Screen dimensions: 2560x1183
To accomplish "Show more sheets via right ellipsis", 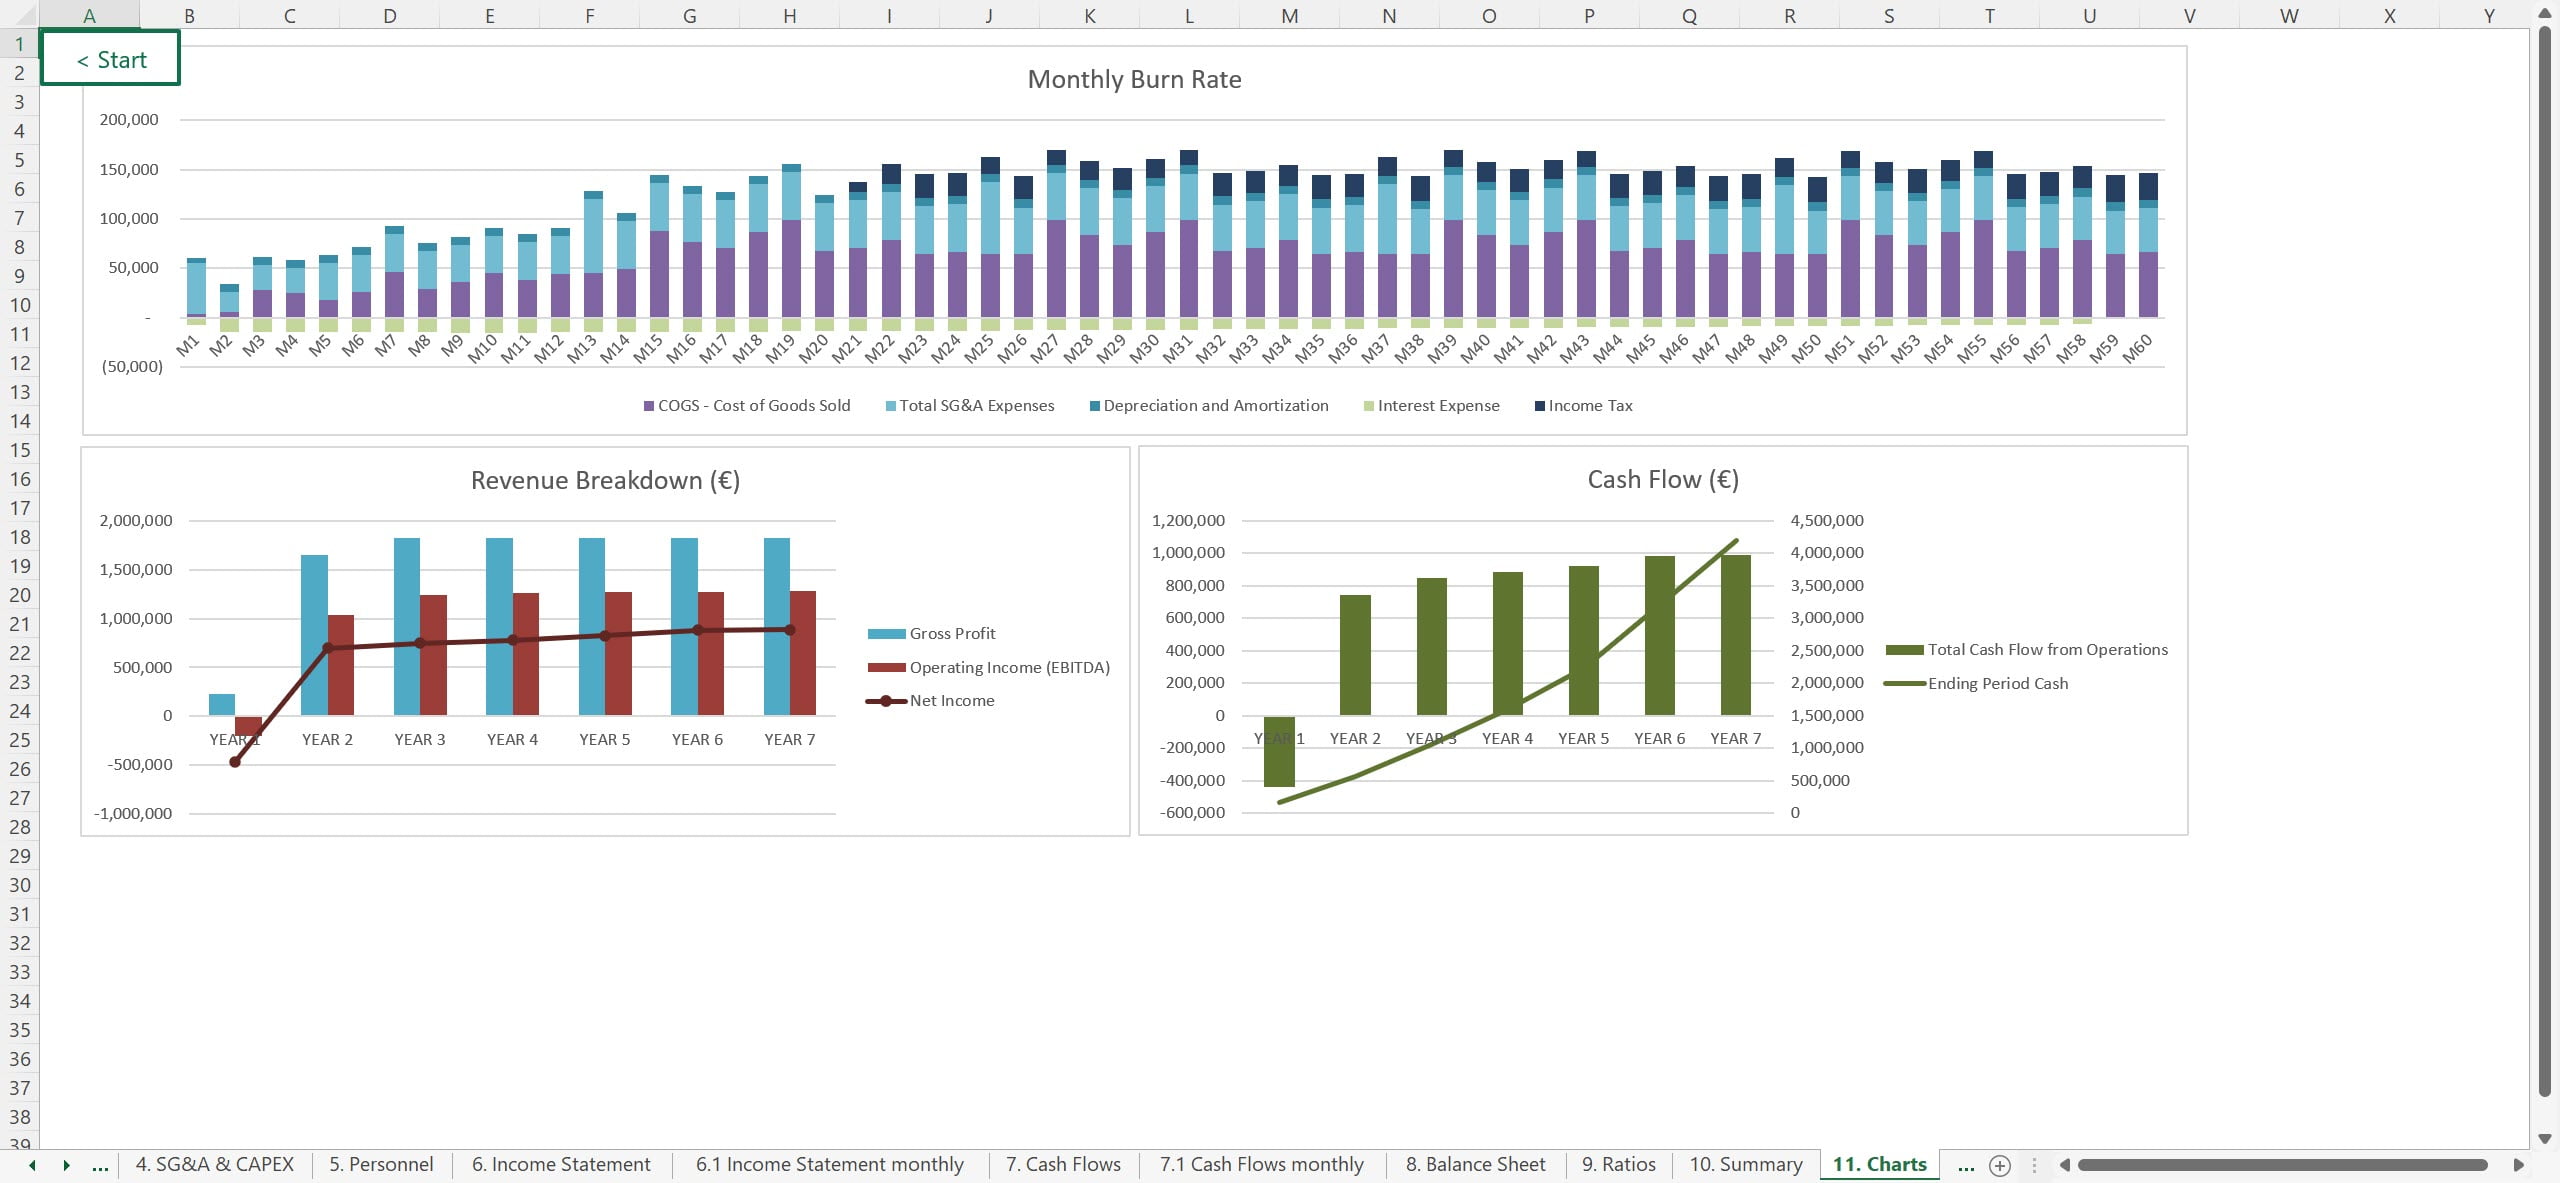I will (x=1966, y=1165).
